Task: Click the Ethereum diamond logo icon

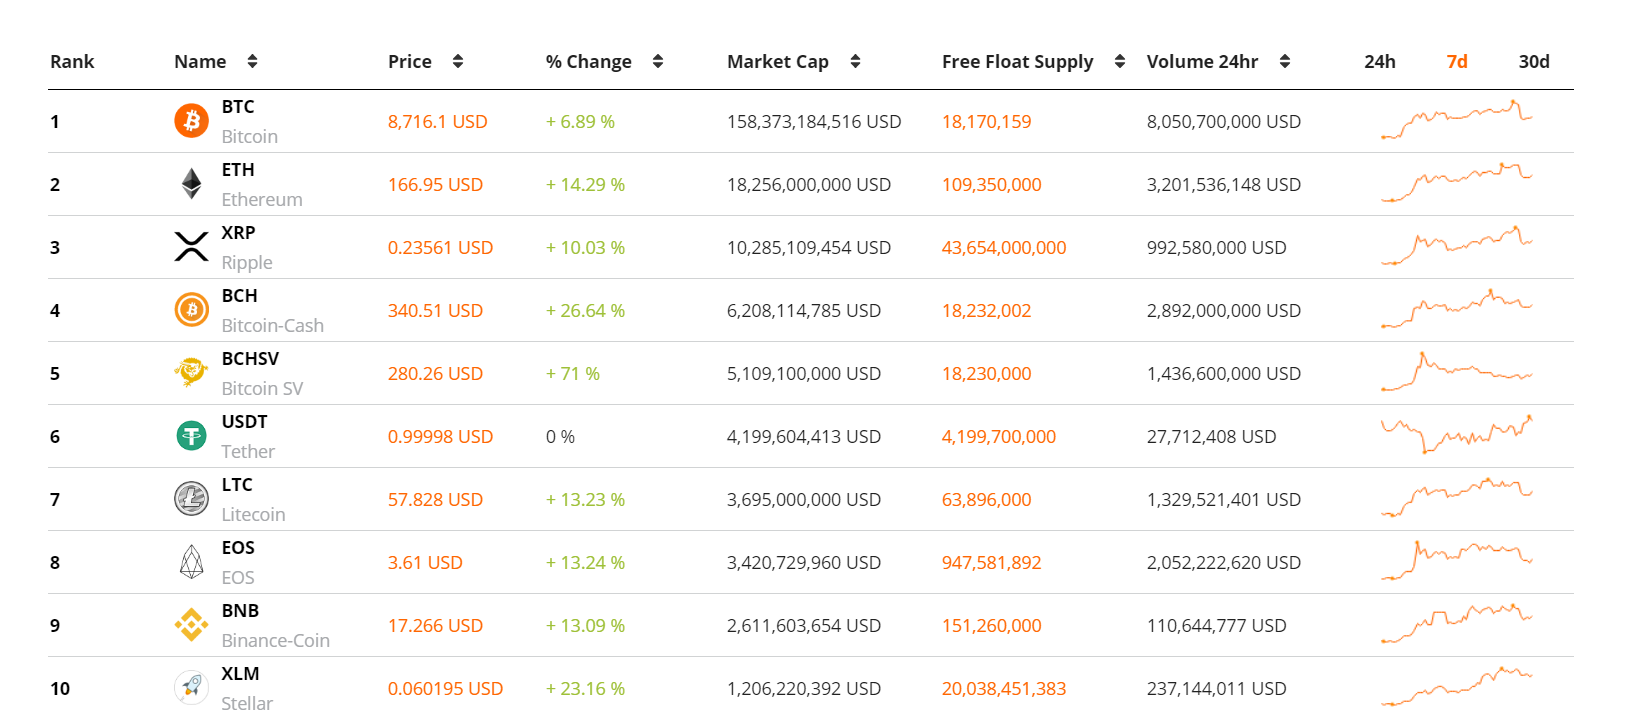Action: tap(191, 184)
